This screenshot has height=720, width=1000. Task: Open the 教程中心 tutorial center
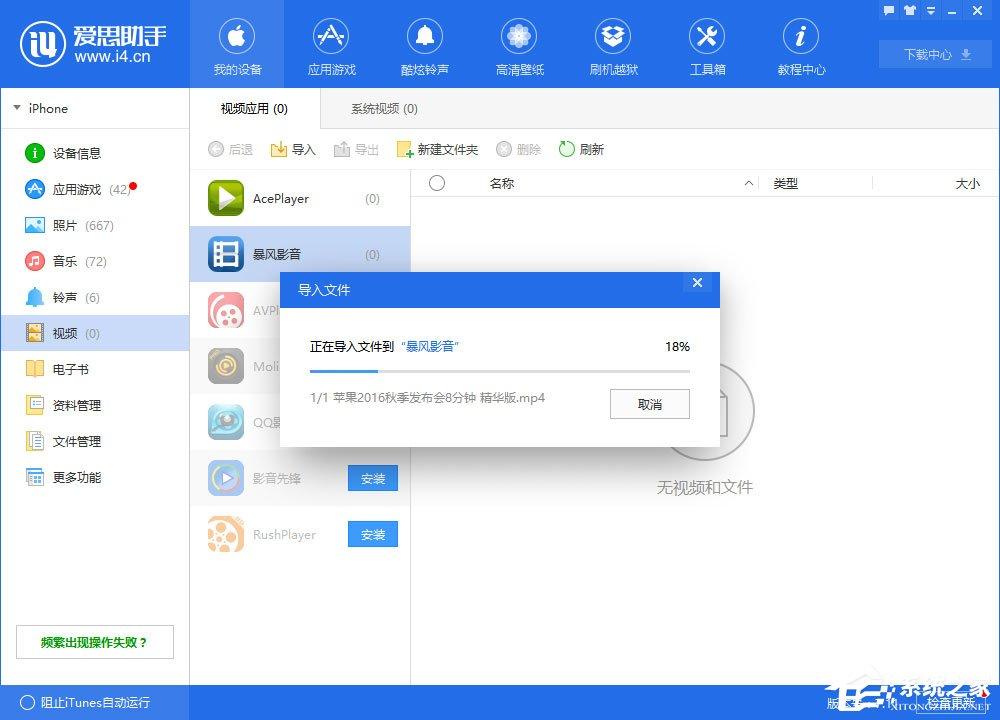pos(801,45)
